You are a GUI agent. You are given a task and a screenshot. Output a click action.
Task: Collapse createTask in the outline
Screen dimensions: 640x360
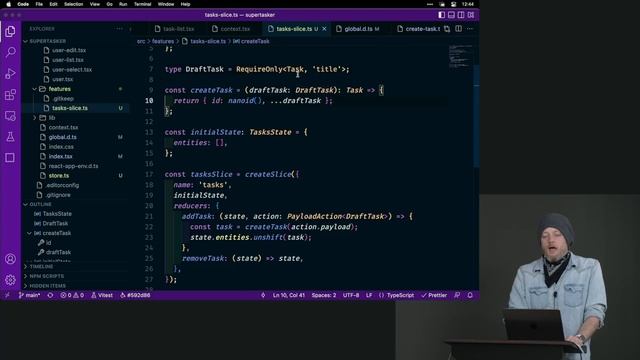[29, 233]
